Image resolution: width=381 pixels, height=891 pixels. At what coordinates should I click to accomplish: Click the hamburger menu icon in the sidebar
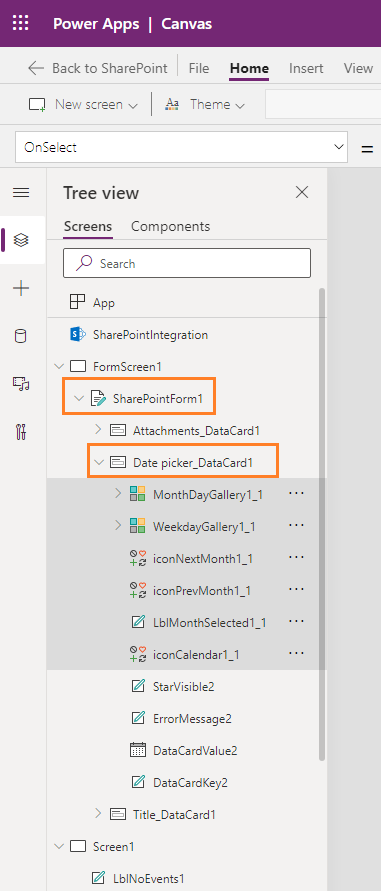pyautogui.click(x=21, y=193)
